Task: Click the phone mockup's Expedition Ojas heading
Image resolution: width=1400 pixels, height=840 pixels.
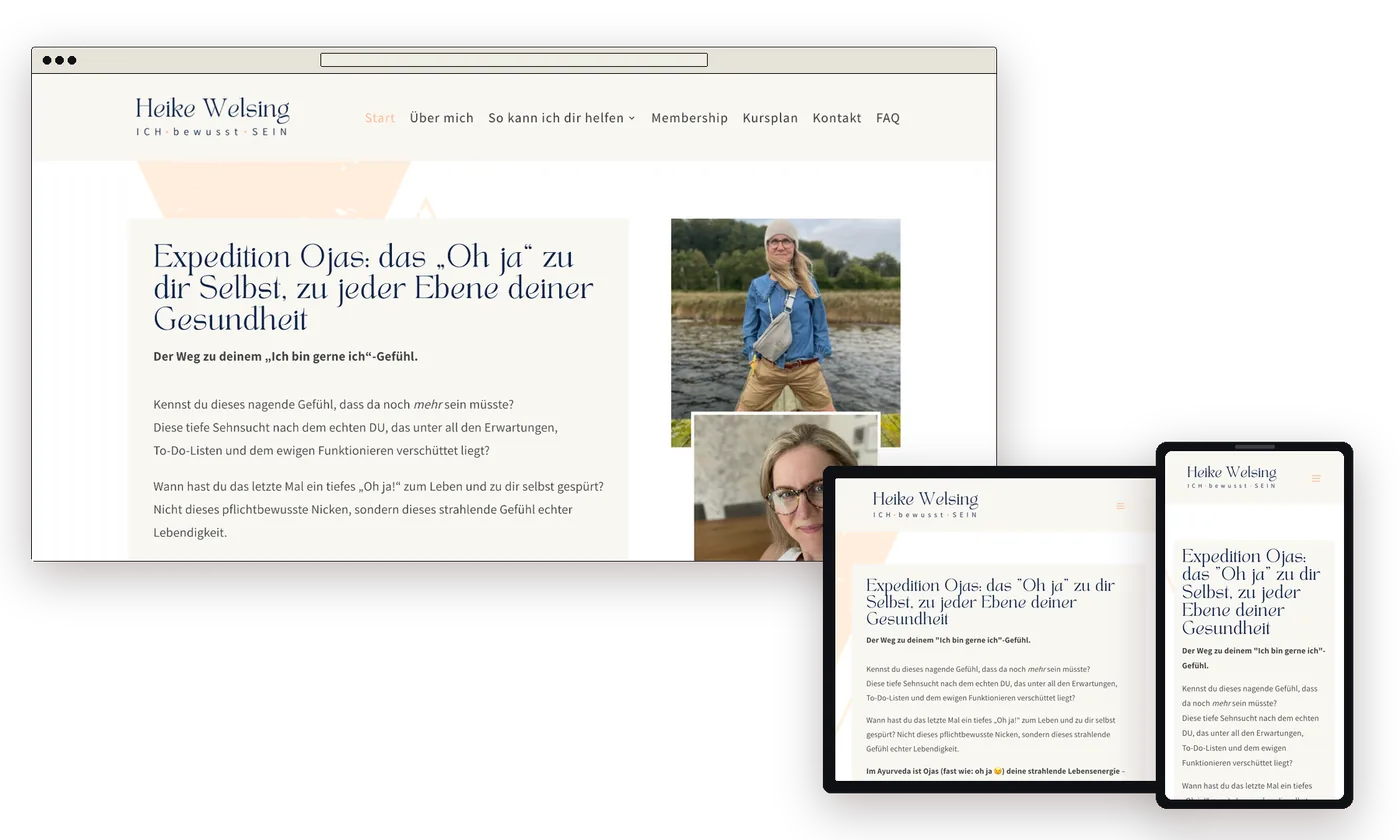Action: coord(1251,592)
